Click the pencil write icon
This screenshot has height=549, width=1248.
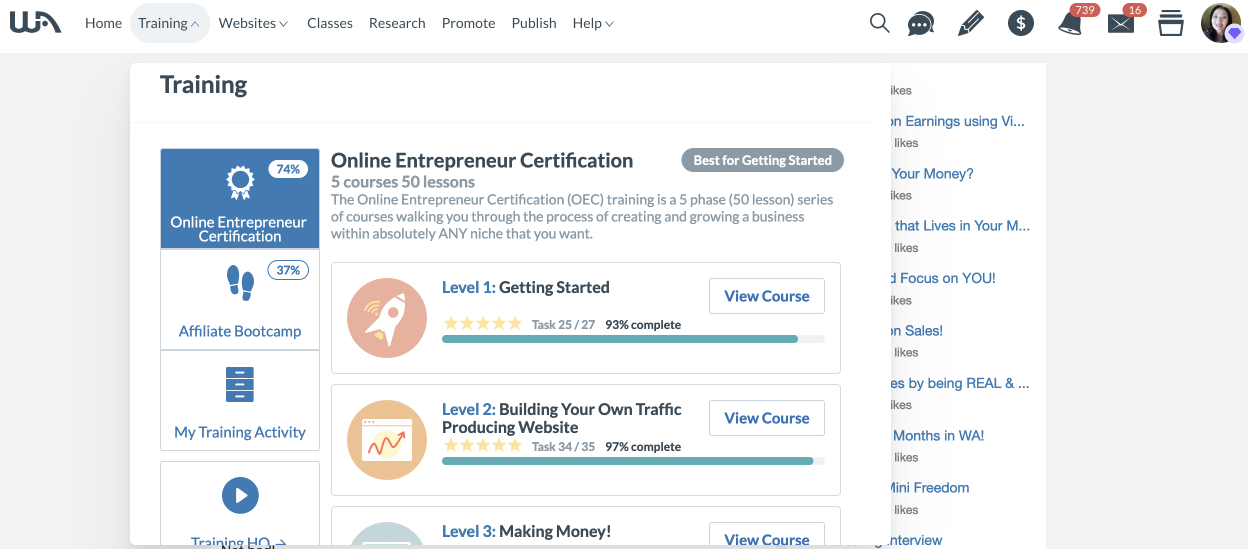coord(970,23)
